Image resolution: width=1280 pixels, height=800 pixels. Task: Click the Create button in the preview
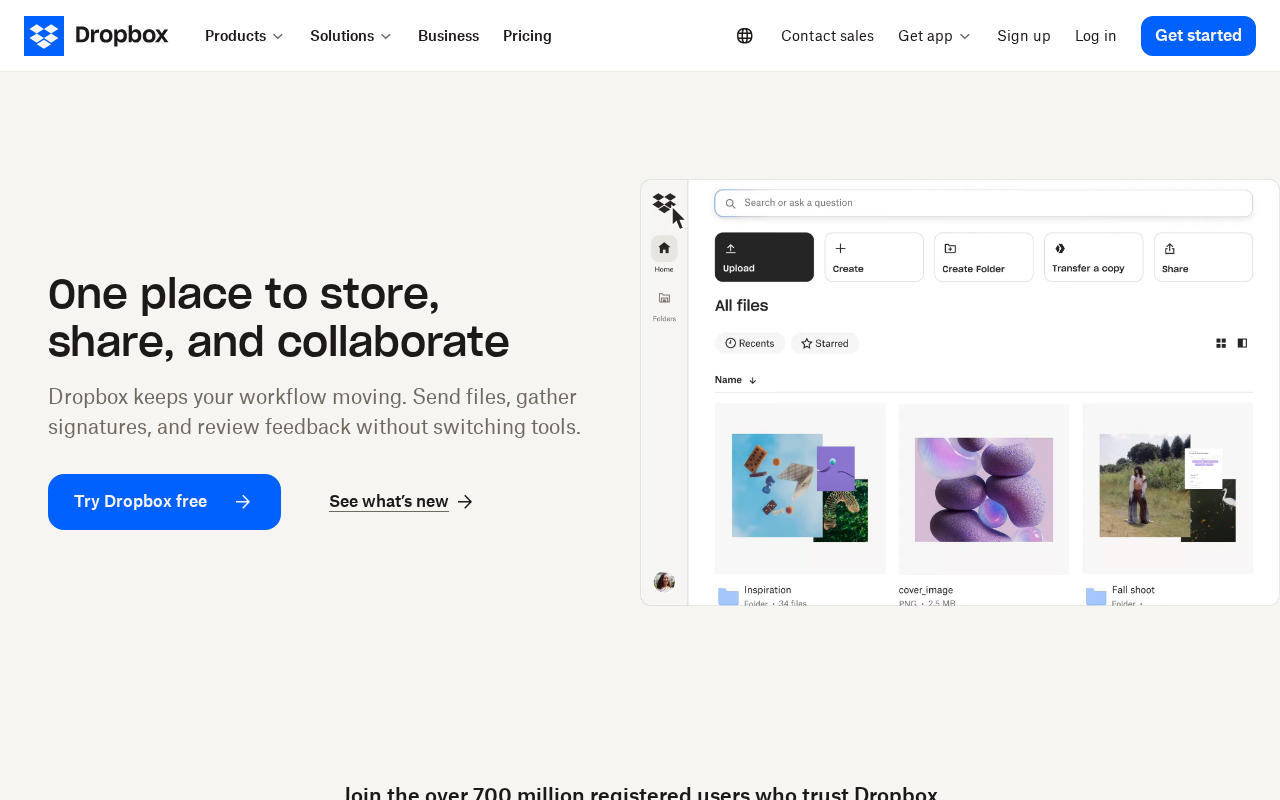pyautogui.click(x=874, y=257)
